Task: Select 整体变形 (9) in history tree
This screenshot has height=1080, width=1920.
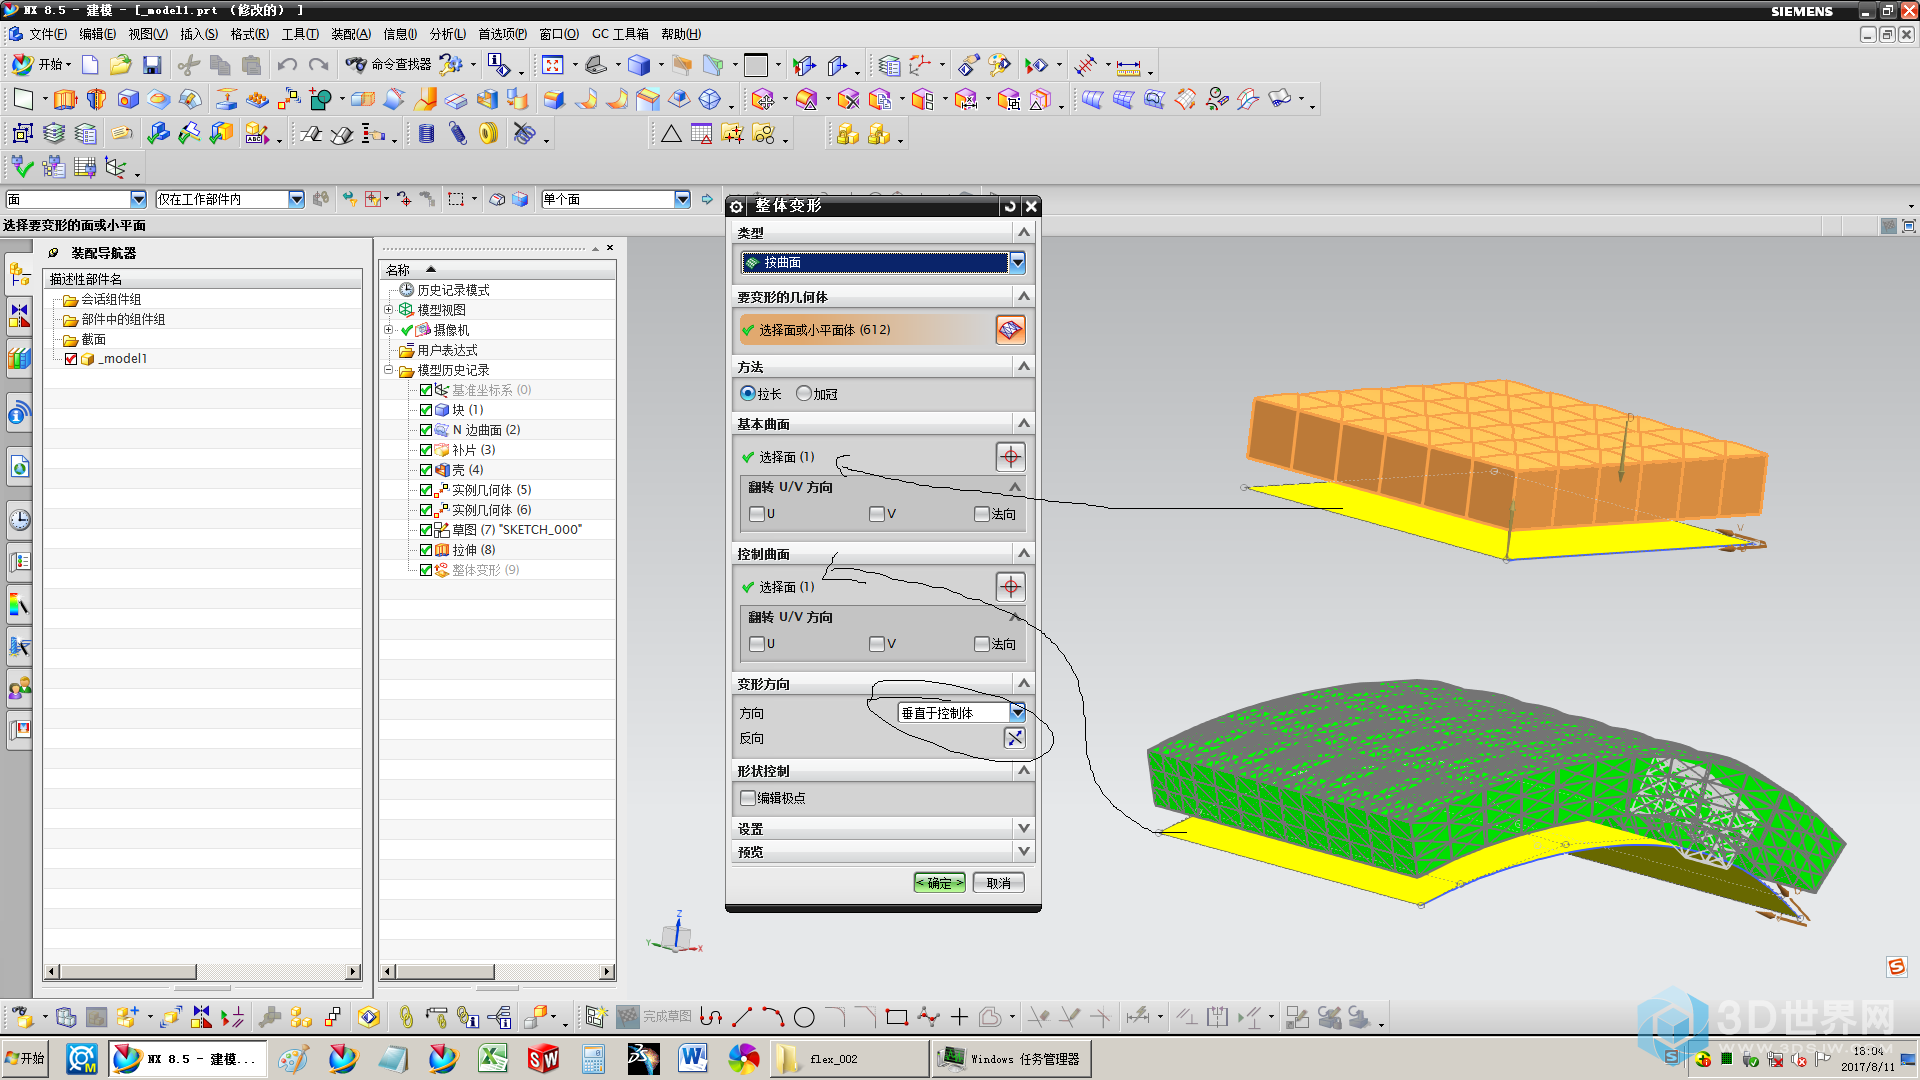Action: tap(485, 570)
